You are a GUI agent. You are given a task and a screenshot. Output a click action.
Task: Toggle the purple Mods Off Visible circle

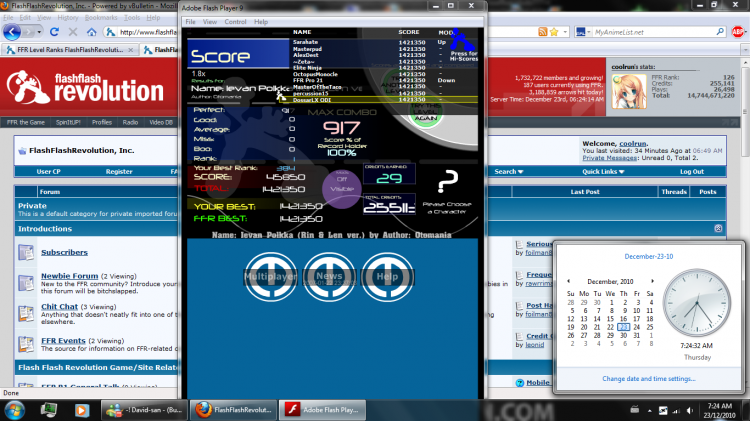[342, 189]
